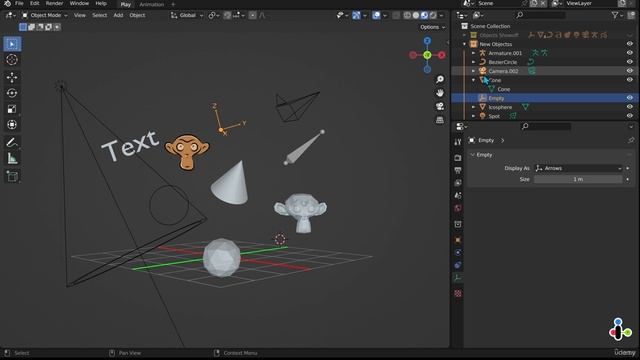The image size is (640, 360).
Task: Toggle snapping magnet in header
Action: tap(227, 16)
